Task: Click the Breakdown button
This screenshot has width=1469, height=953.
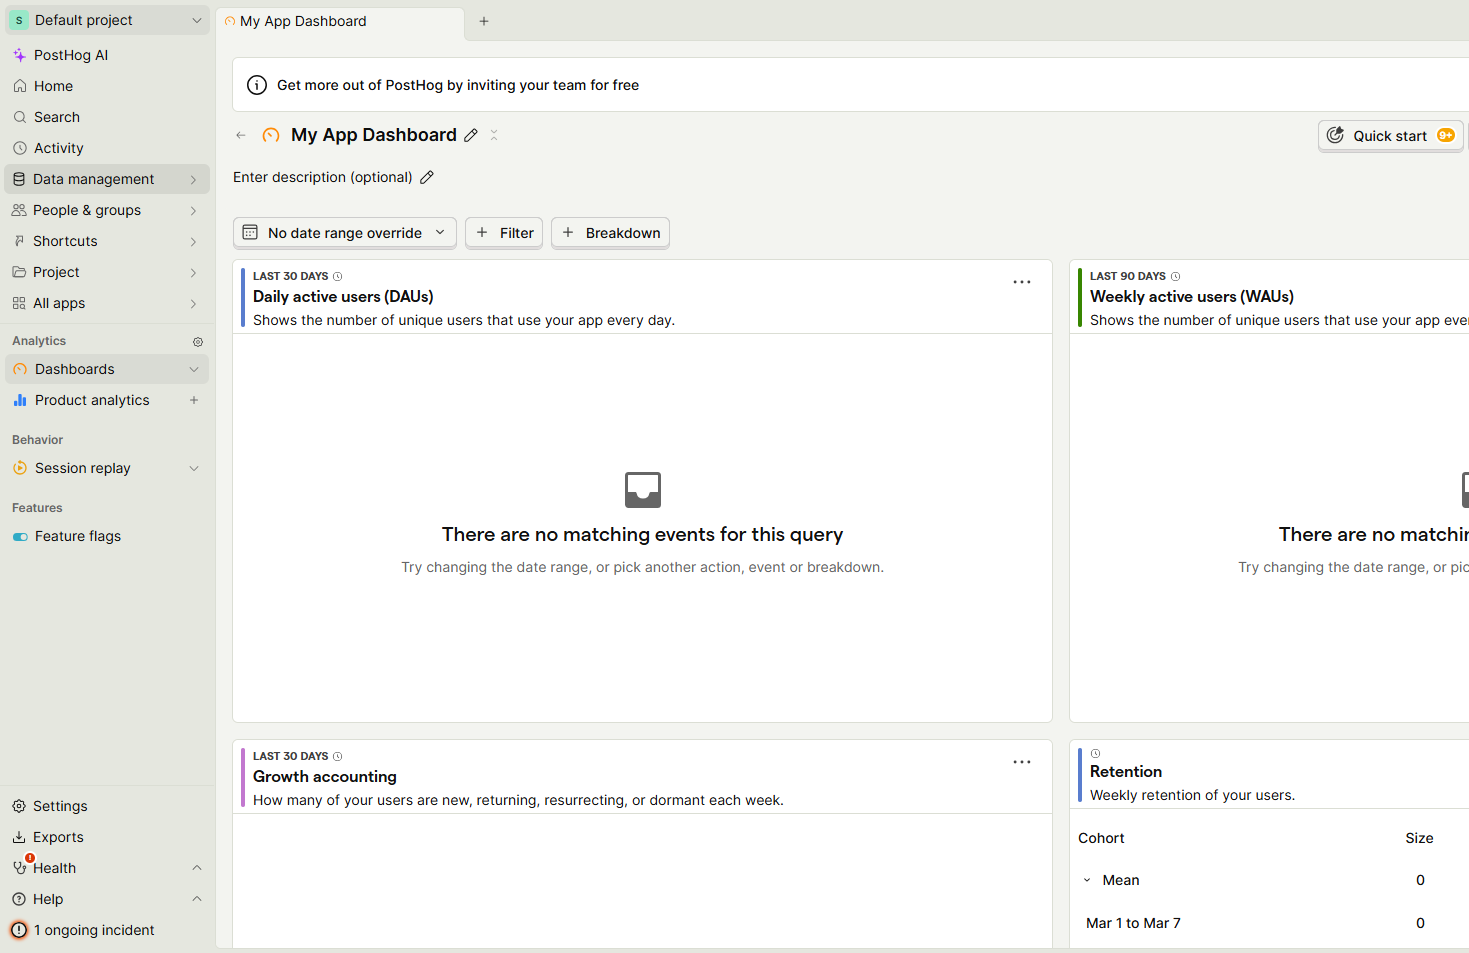Action: coord(610,233)
